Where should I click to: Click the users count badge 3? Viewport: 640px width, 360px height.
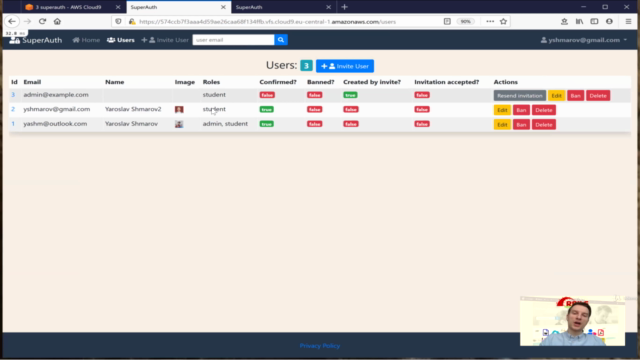click(x=306, y=66)
